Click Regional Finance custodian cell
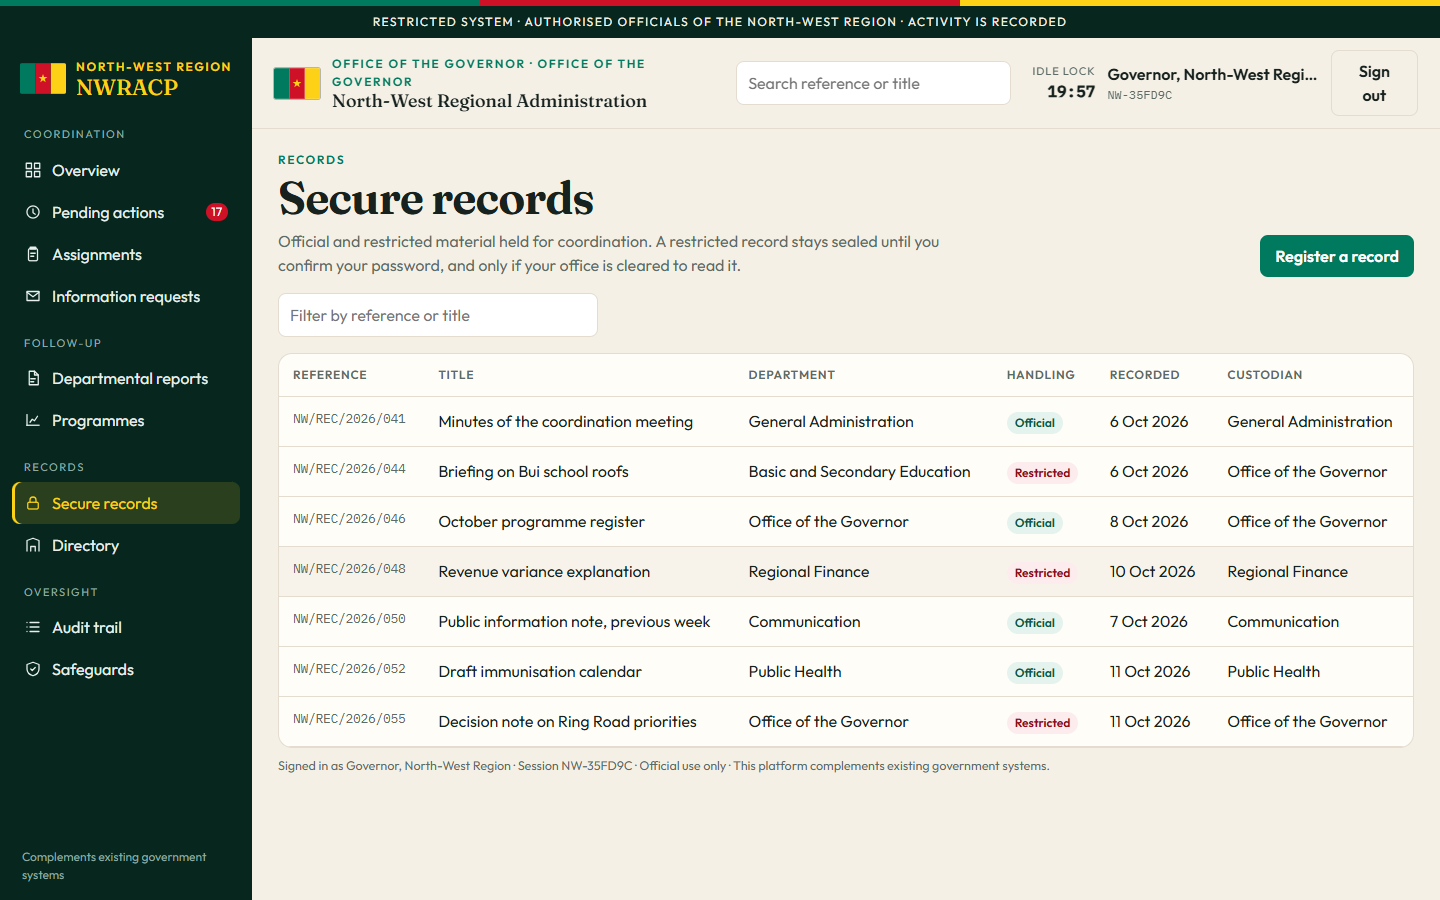Screen dimensions: 1440x900 pyautogui.click(x=1288, y=572)
